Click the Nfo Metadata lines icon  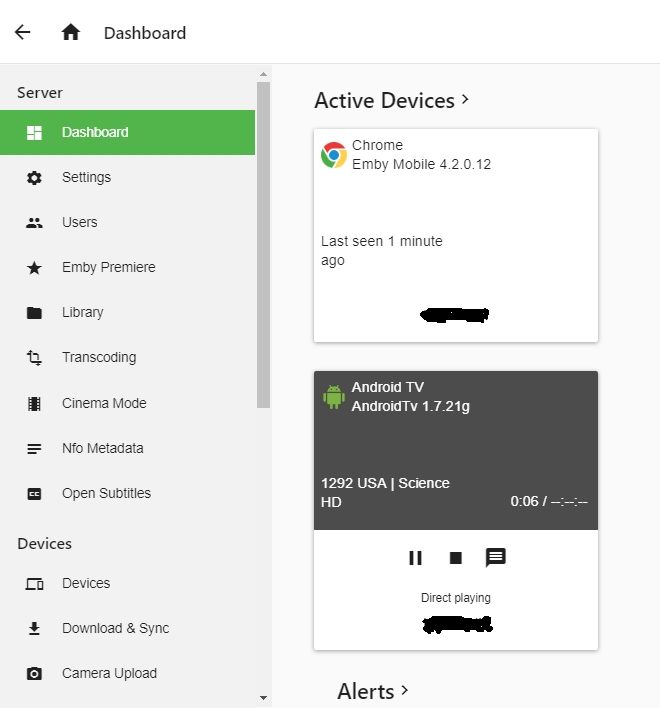click(x=34, y=448)
